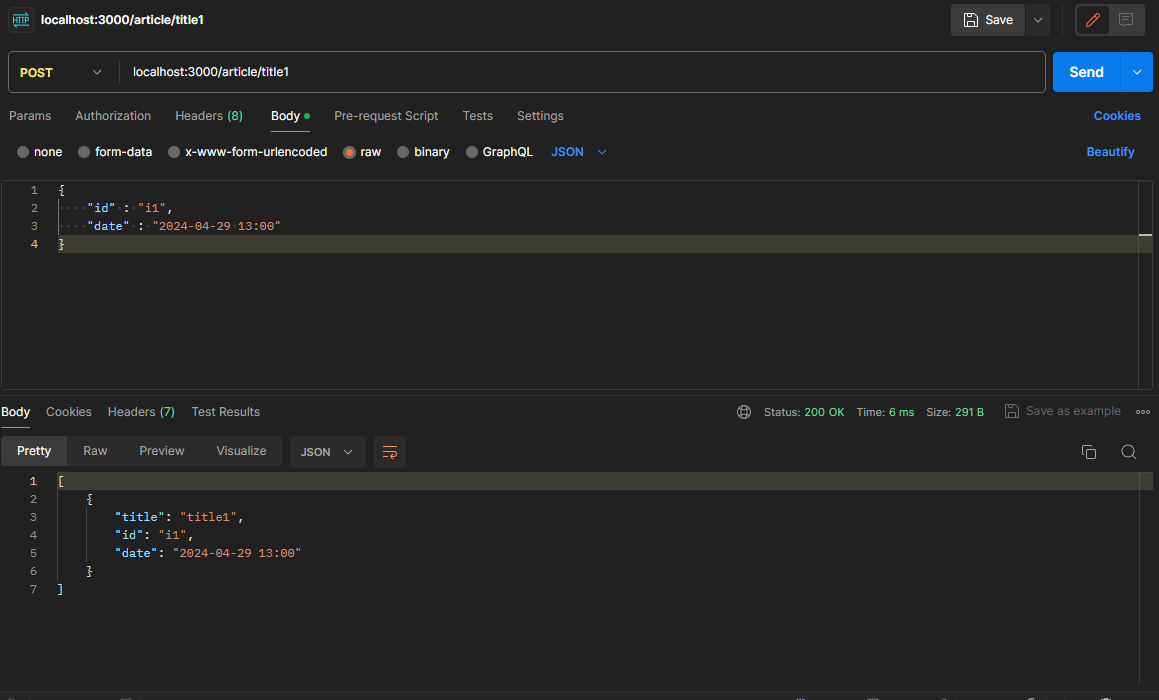Beautify the request body
The image size is (1159, 700).
1110,152
